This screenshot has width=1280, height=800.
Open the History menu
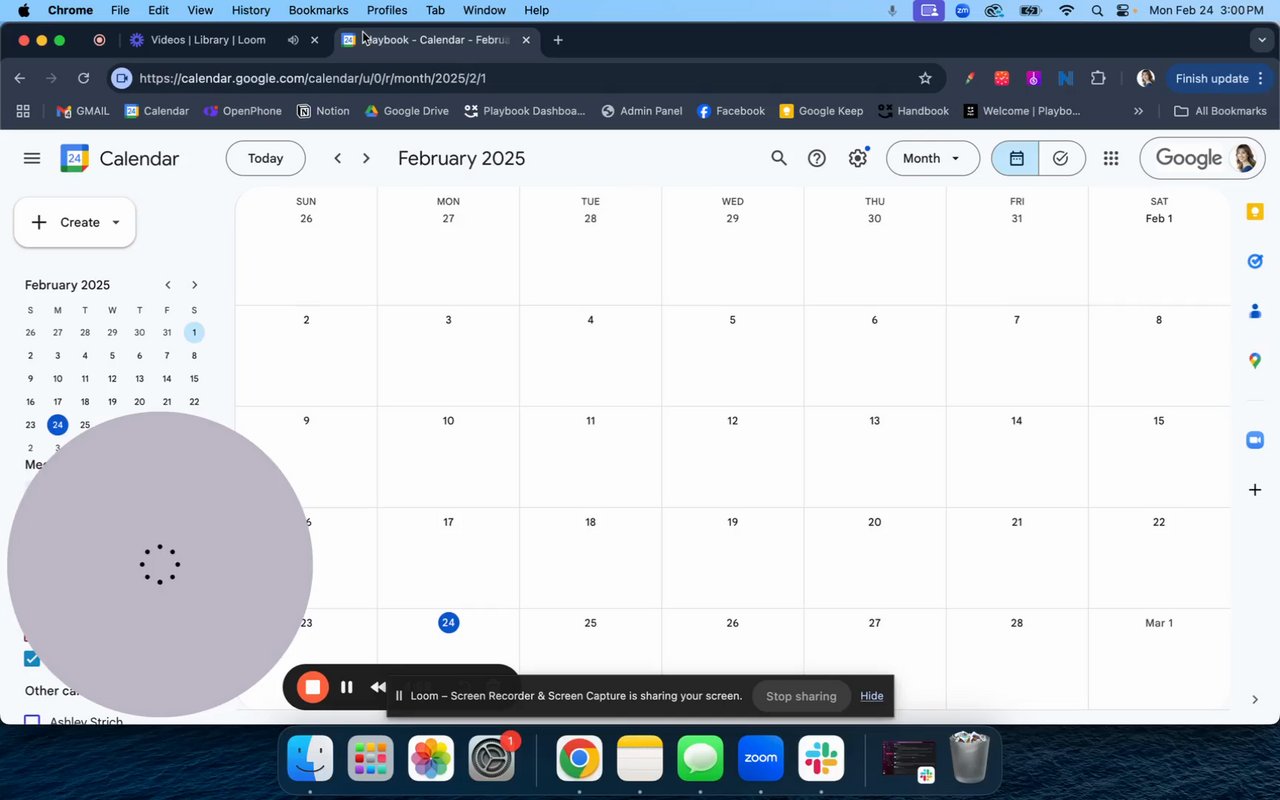(251, 10)
